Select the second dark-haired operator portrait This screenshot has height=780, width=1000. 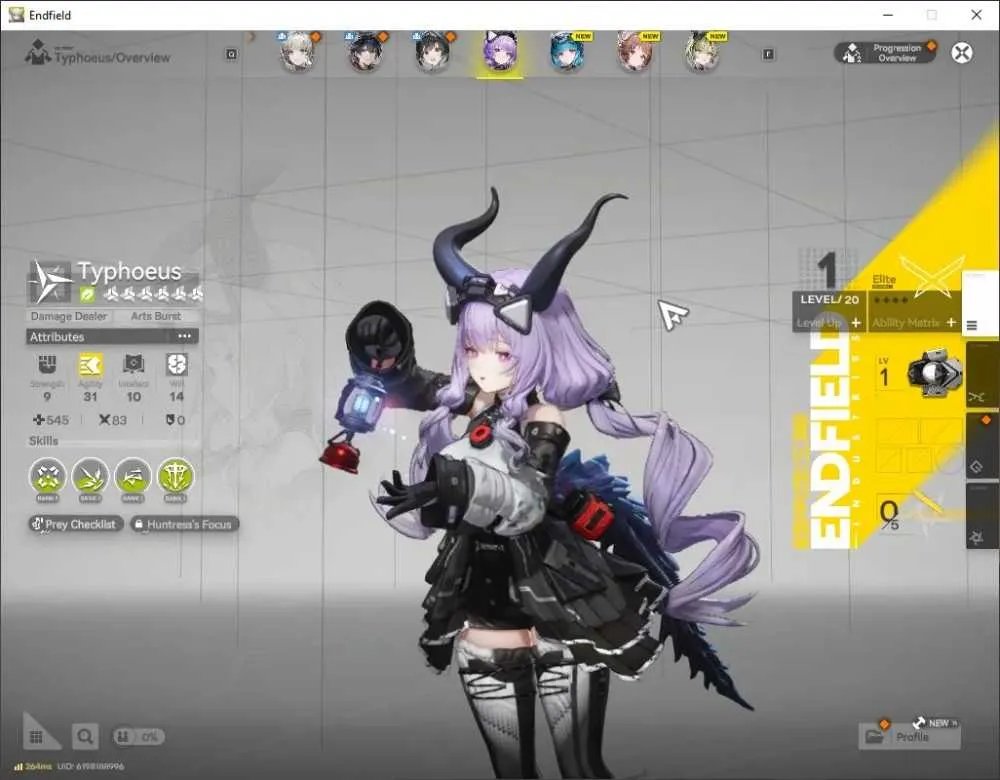coord(365,52)
